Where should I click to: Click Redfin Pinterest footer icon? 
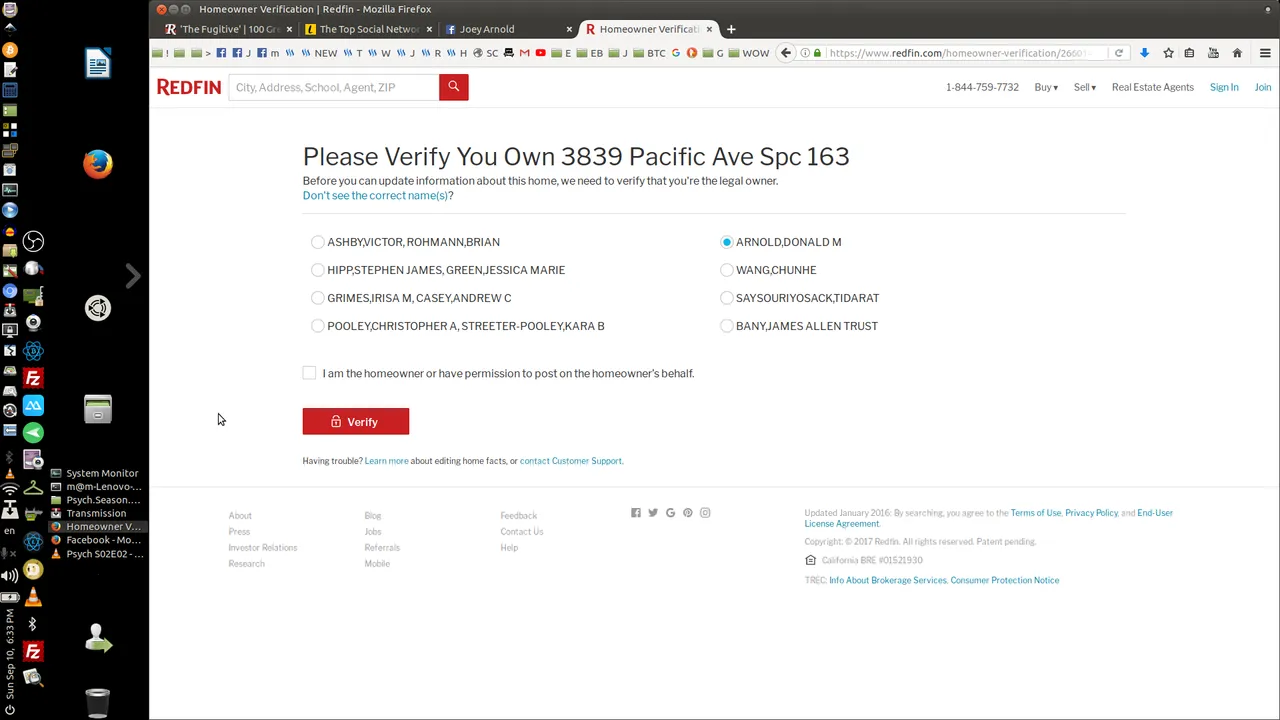(688, 513)
